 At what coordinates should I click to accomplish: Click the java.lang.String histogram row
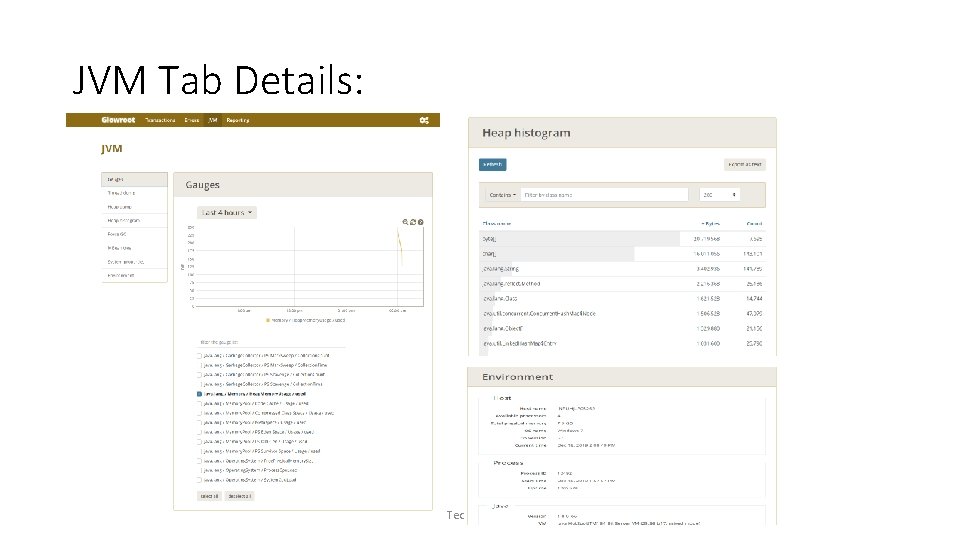tap(622, 269)
